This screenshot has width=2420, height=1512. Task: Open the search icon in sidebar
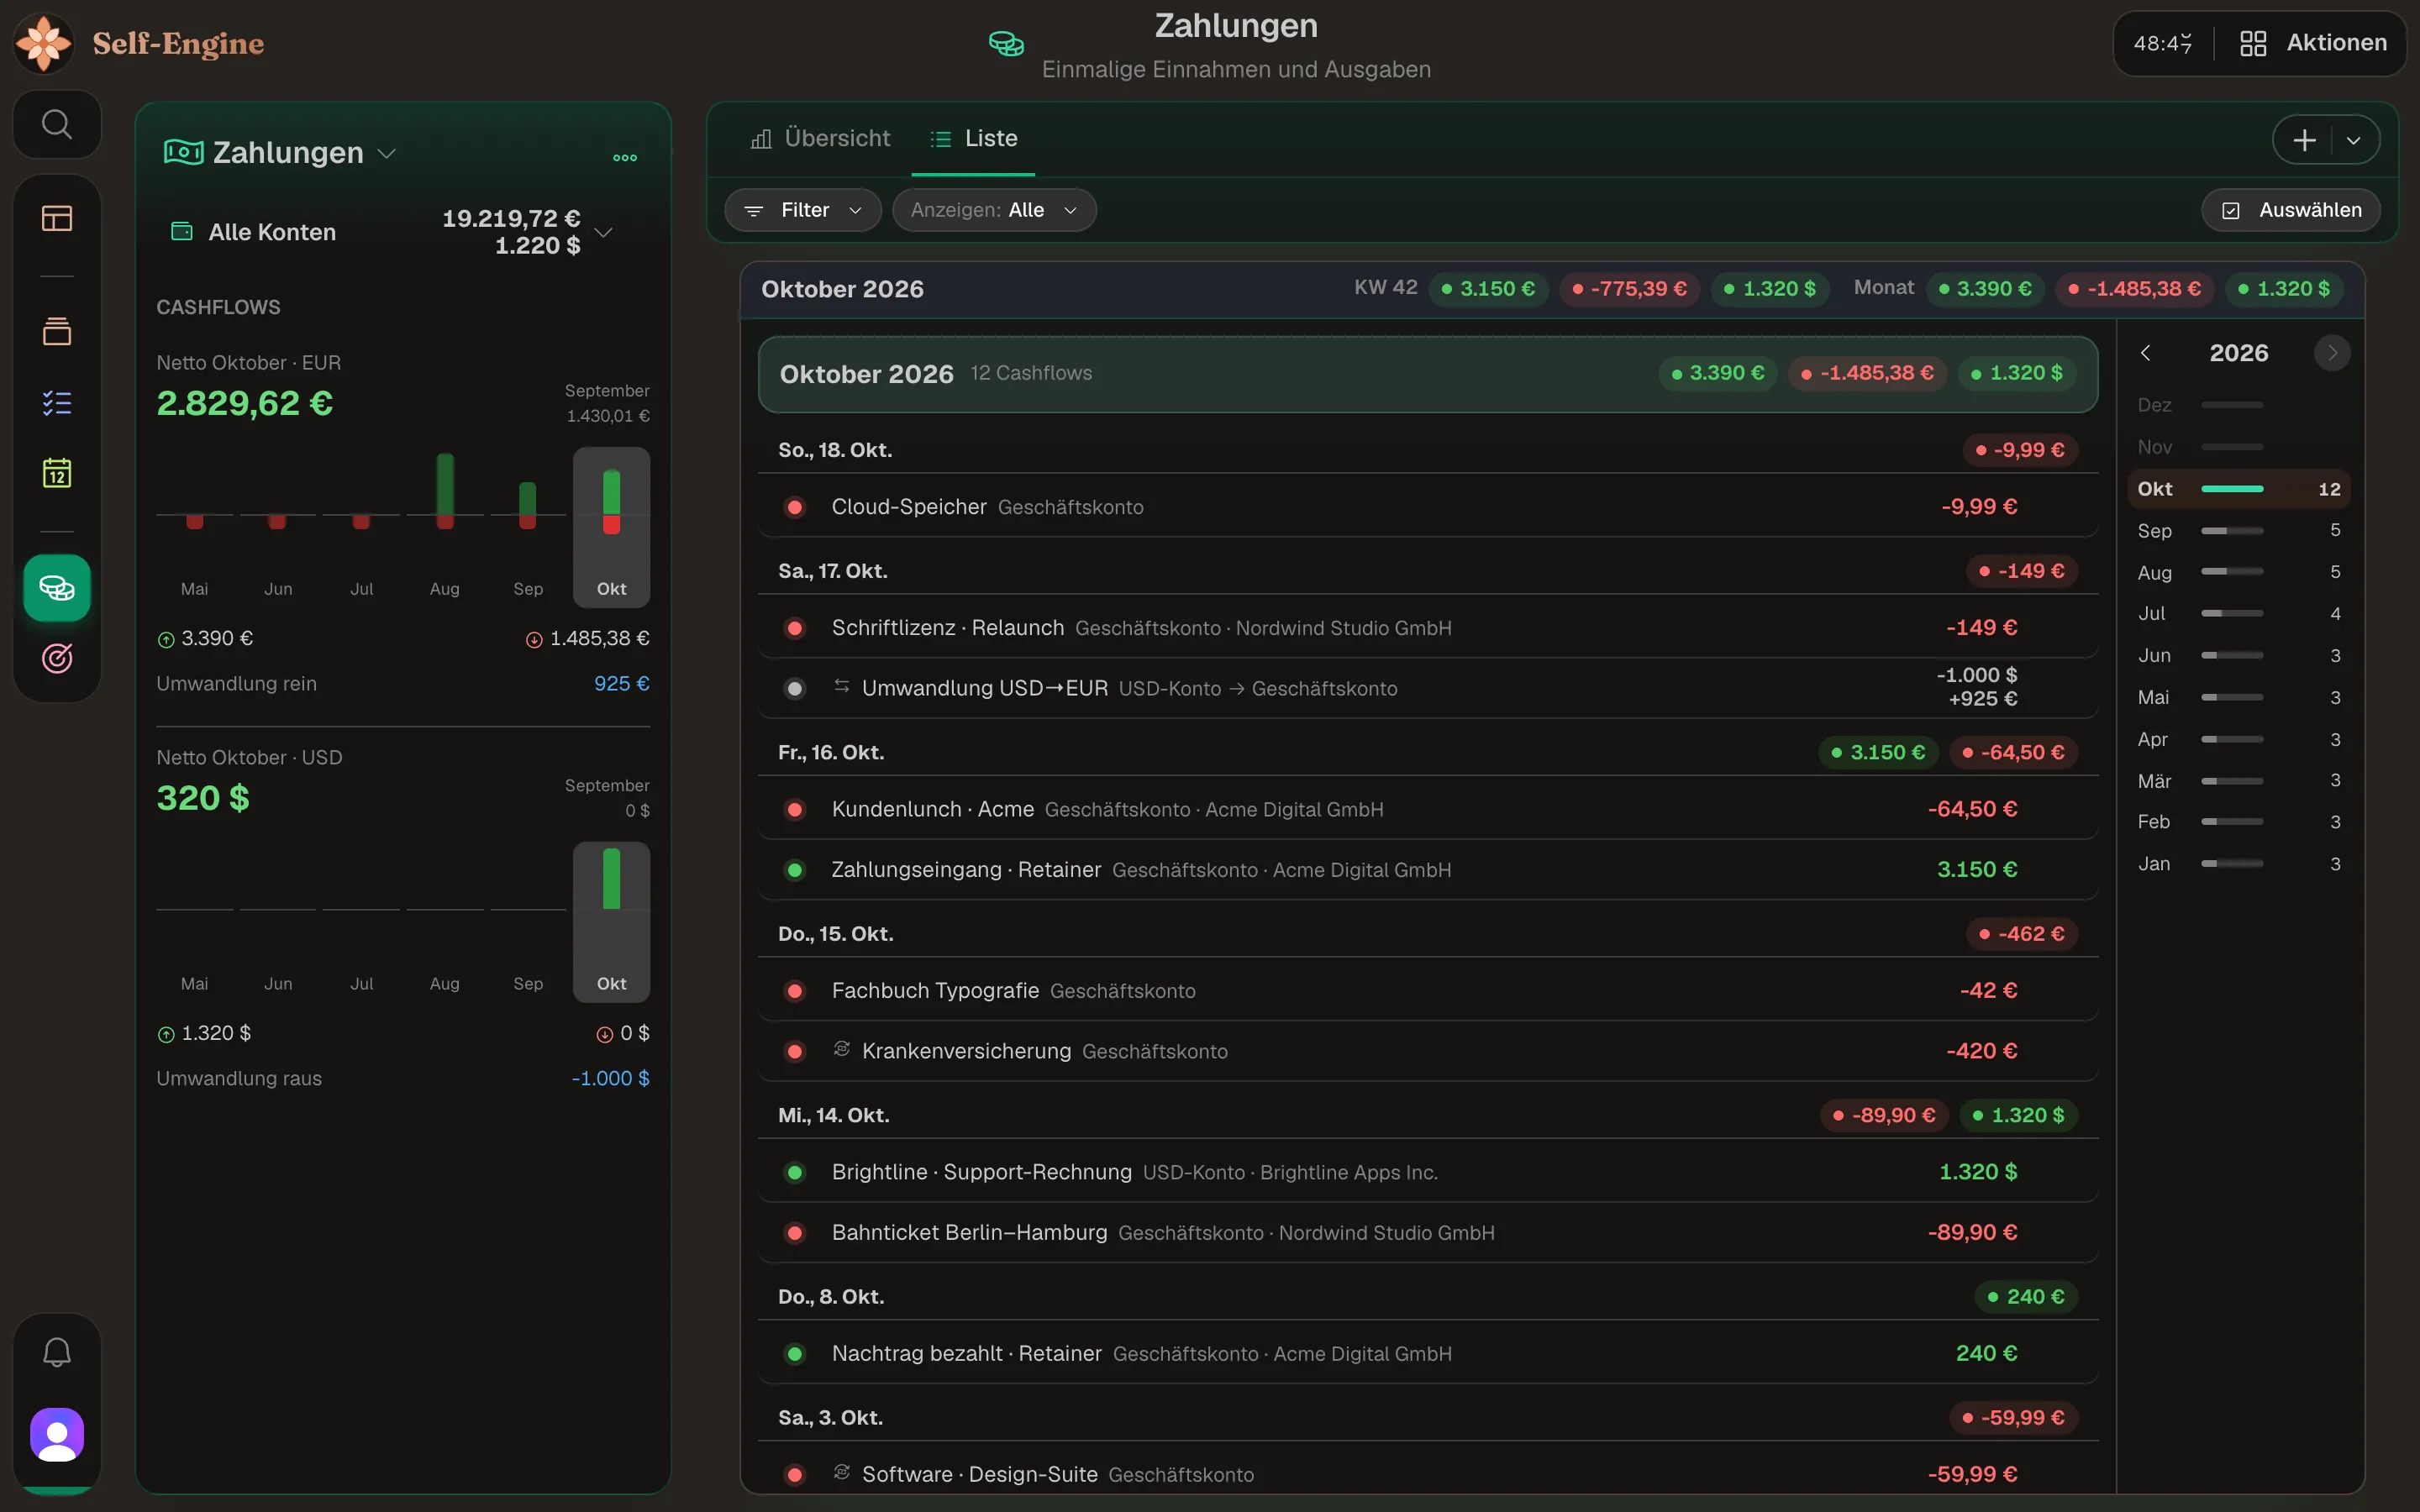click(x=57, y=125)
